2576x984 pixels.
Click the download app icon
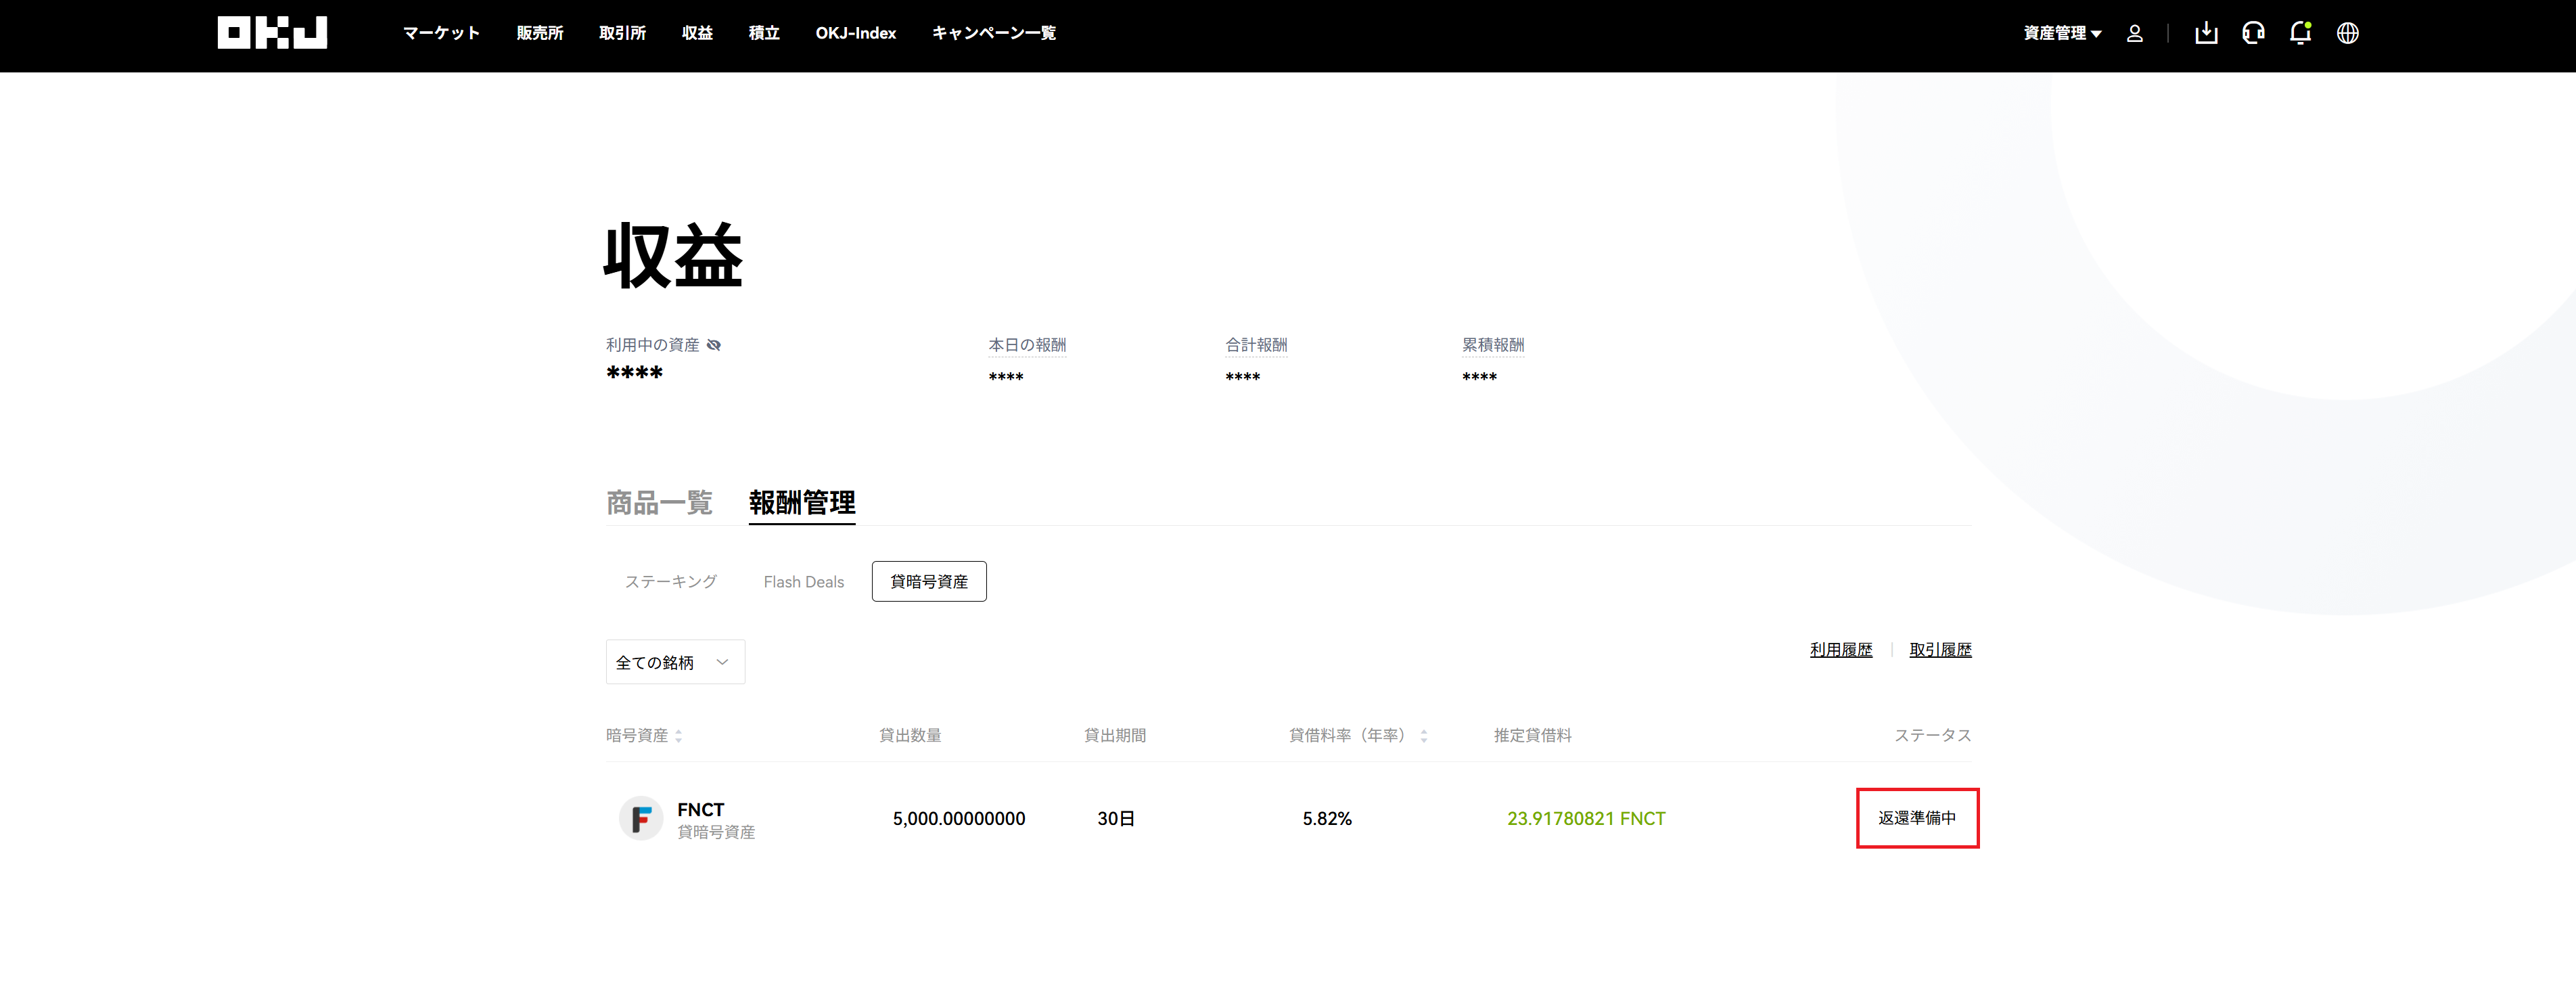click(2206, 33)
